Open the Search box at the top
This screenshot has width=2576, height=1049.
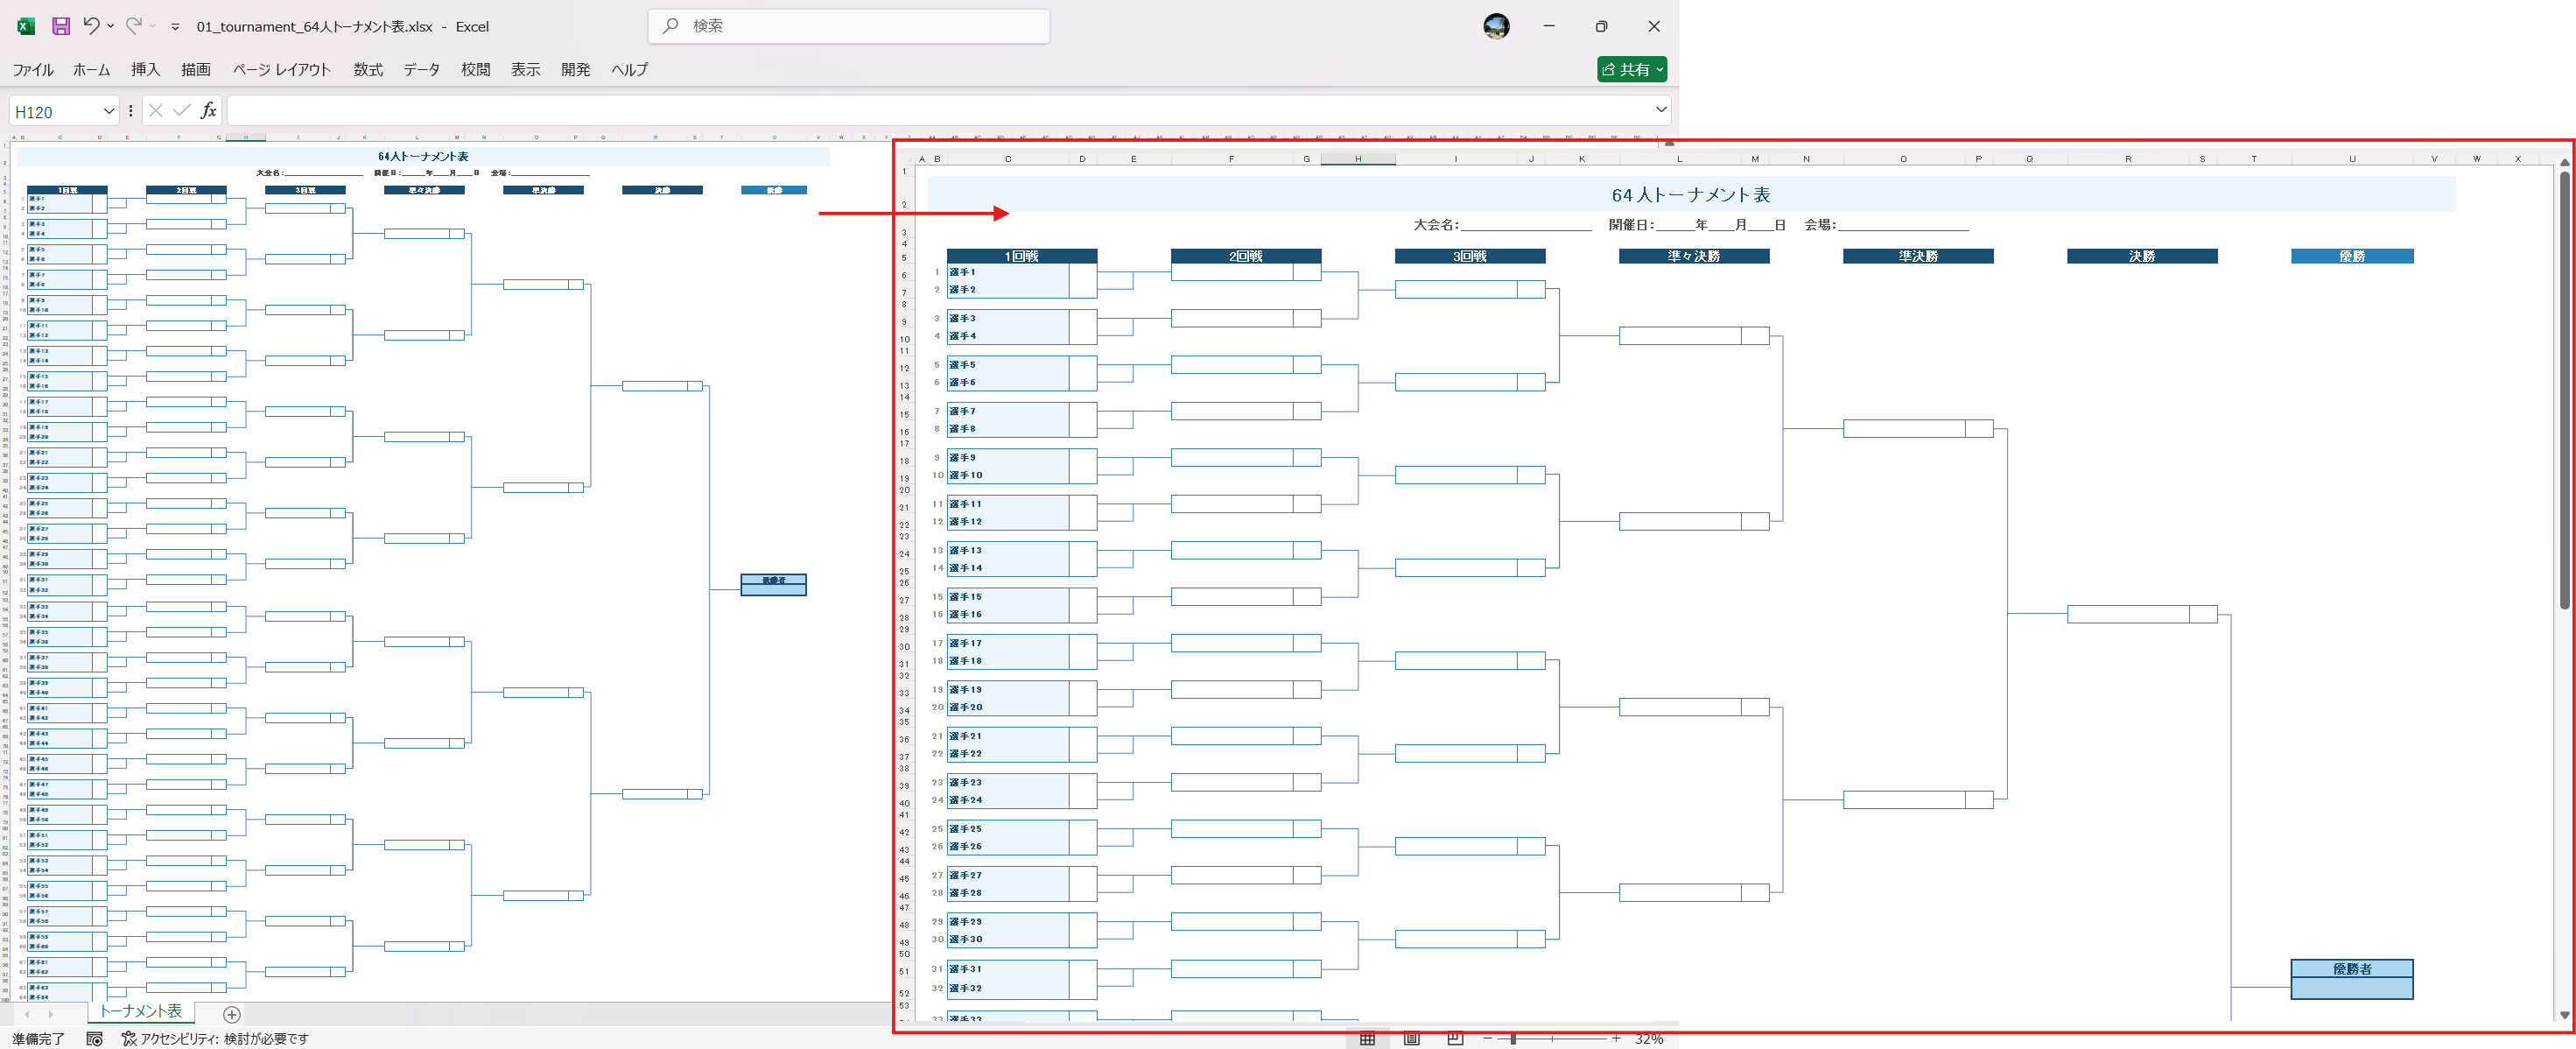(848, 26)
